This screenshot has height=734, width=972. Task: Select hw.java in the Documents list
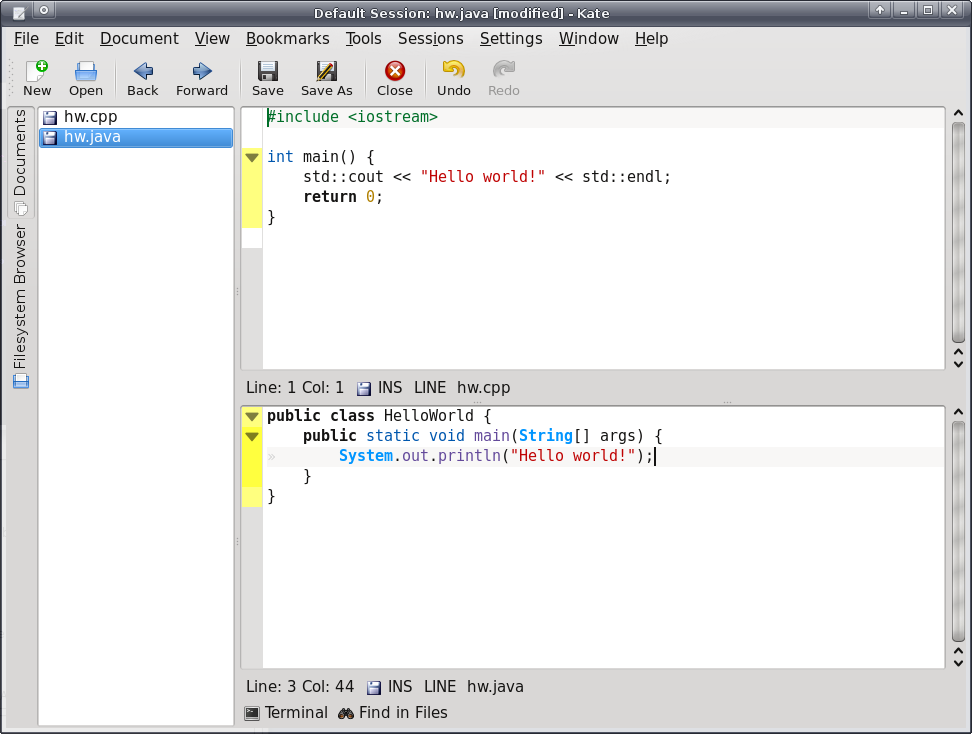tap(136, 138)
